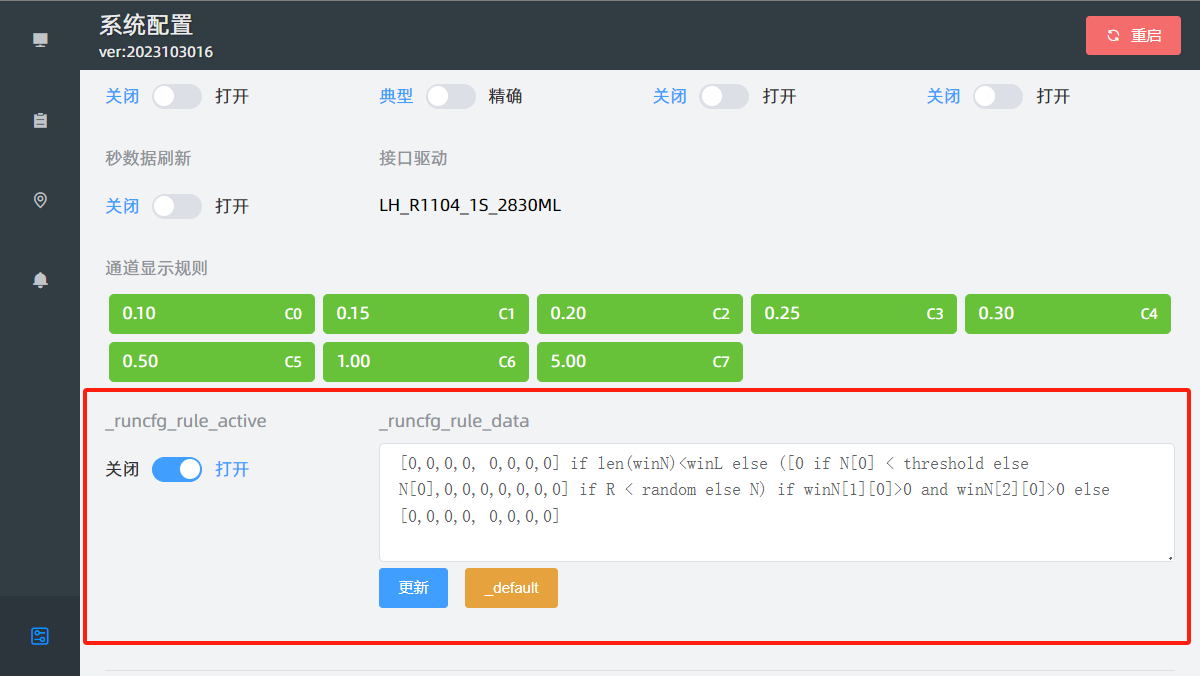The width and height of the screenshot is (1200, 676).
Task: Toggle the _runcfg_rule_active switch
Action: click(177, 469)
